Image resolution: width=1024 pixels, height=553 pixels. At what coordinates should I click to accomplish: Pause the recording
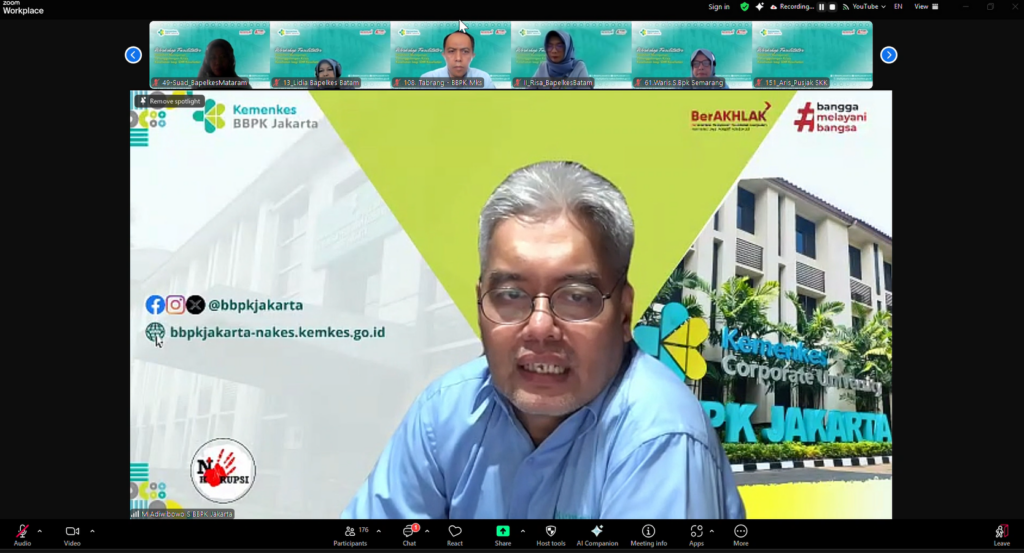coord(822,7)
